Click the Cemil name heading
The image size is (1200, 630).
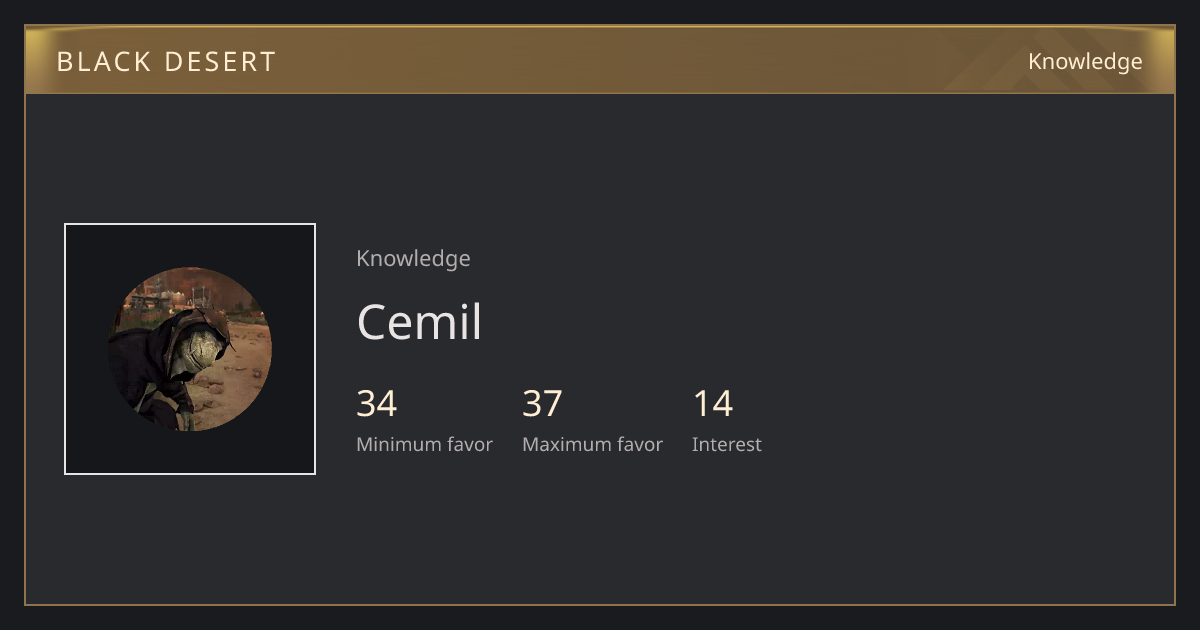click(x=420, y=322)
